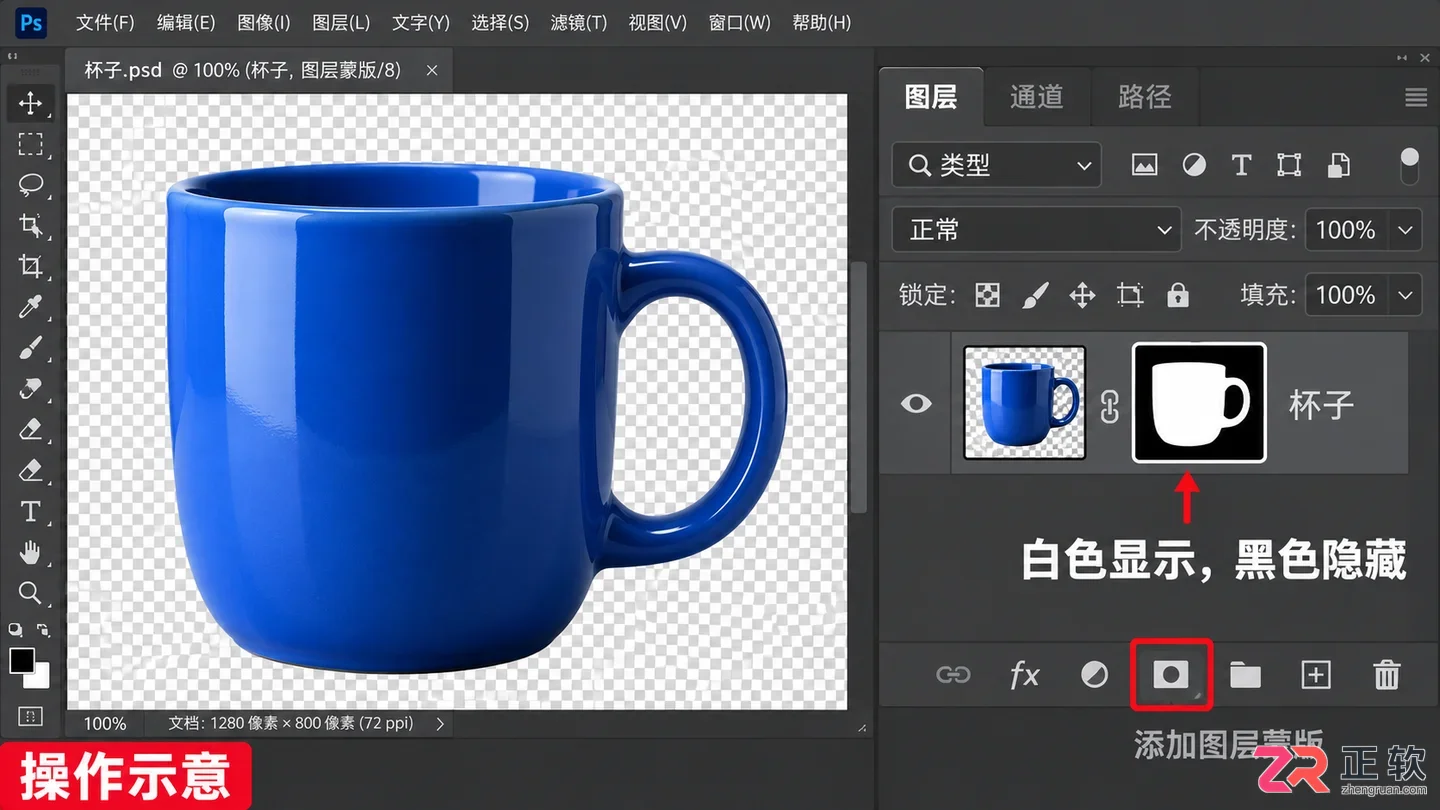Filter layers by pixel layer icon

pyautogui.click(x=1145, y=165)
